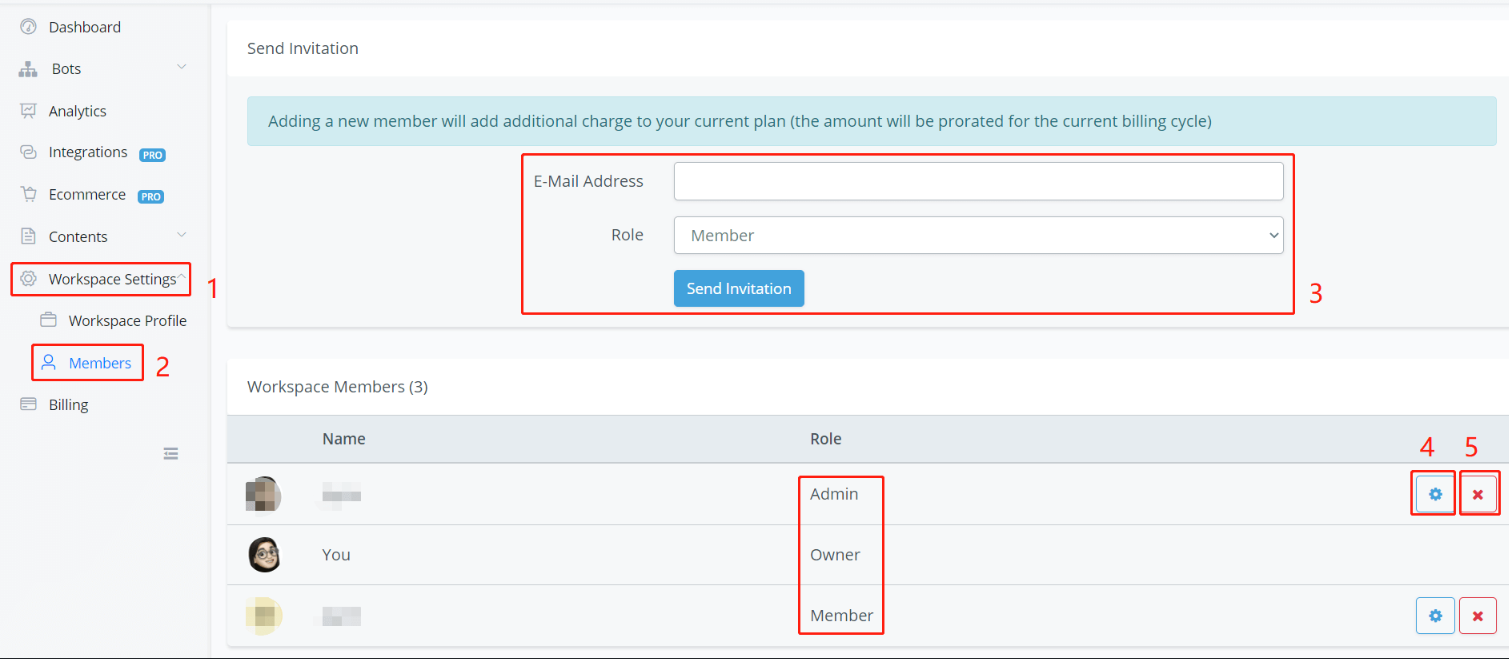Click the Ecommerce shopping cart icon
Image resolution: width=1509 pixels, height=659 pixels.
pos(28,194)
